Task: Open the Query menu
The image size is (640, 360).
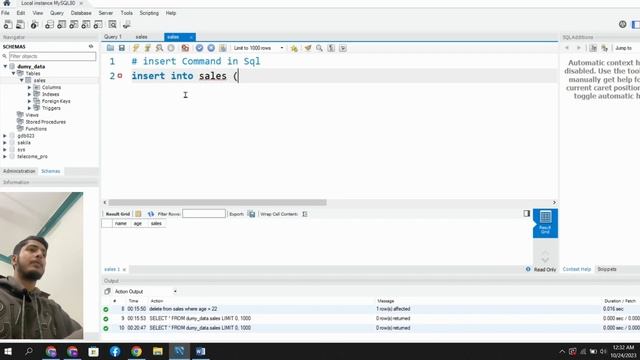Action: pyautogui.click(x=57, y=13)
